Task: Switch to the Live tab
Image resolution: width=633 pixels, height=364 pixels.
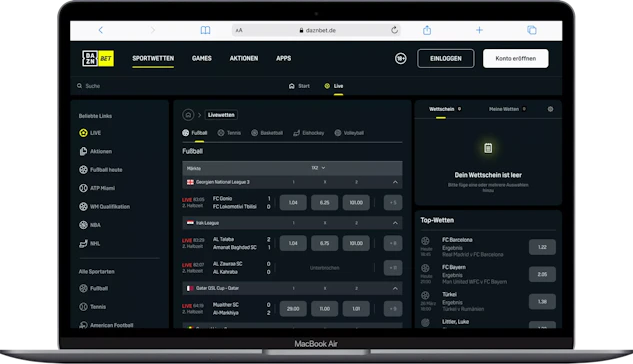Action: [x=334, y=86]
